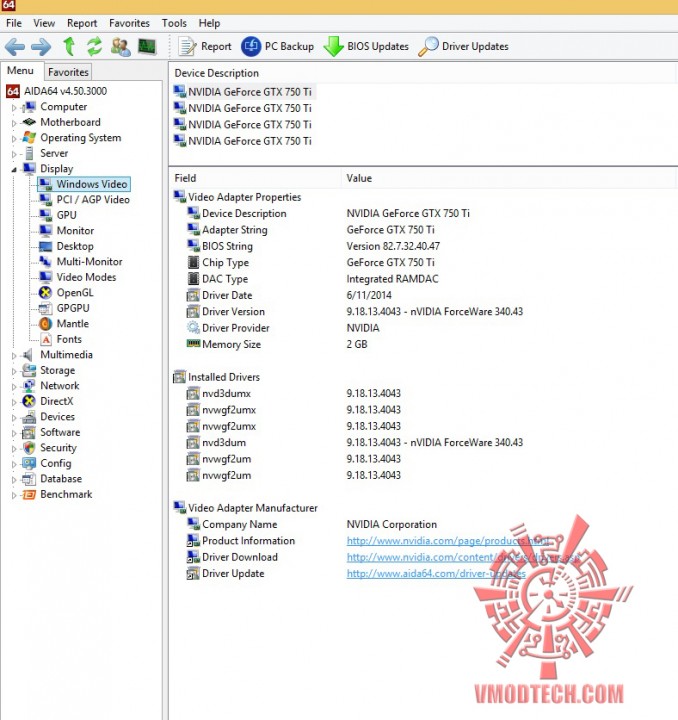Select the BIOS String row

tap(424, 246)
